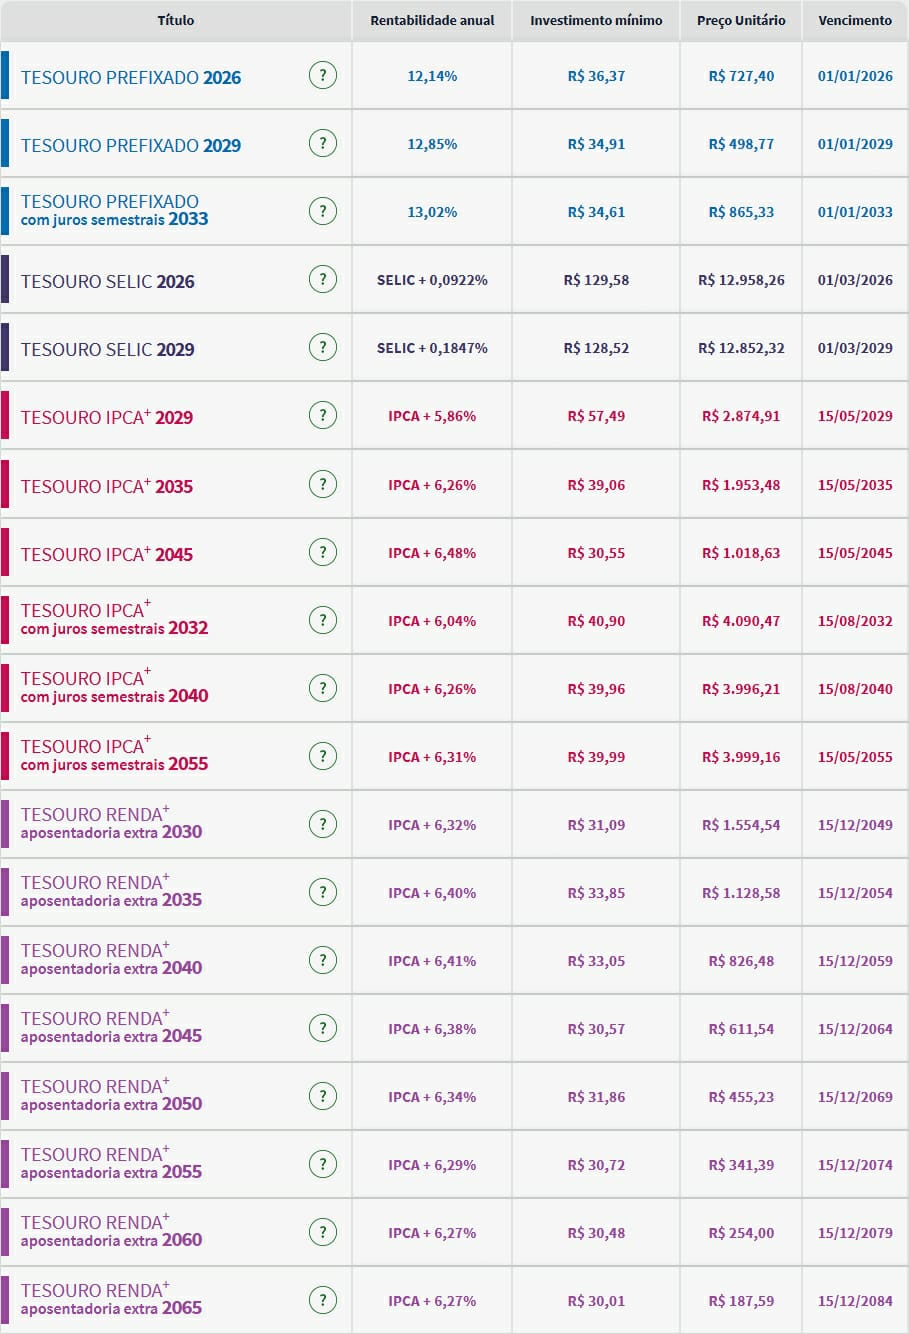Show help for Renda+ aposentadoria extra 2030
The width and height of the screenshot is (909, 1334).
pyautogui.click(x=322, y=824)
